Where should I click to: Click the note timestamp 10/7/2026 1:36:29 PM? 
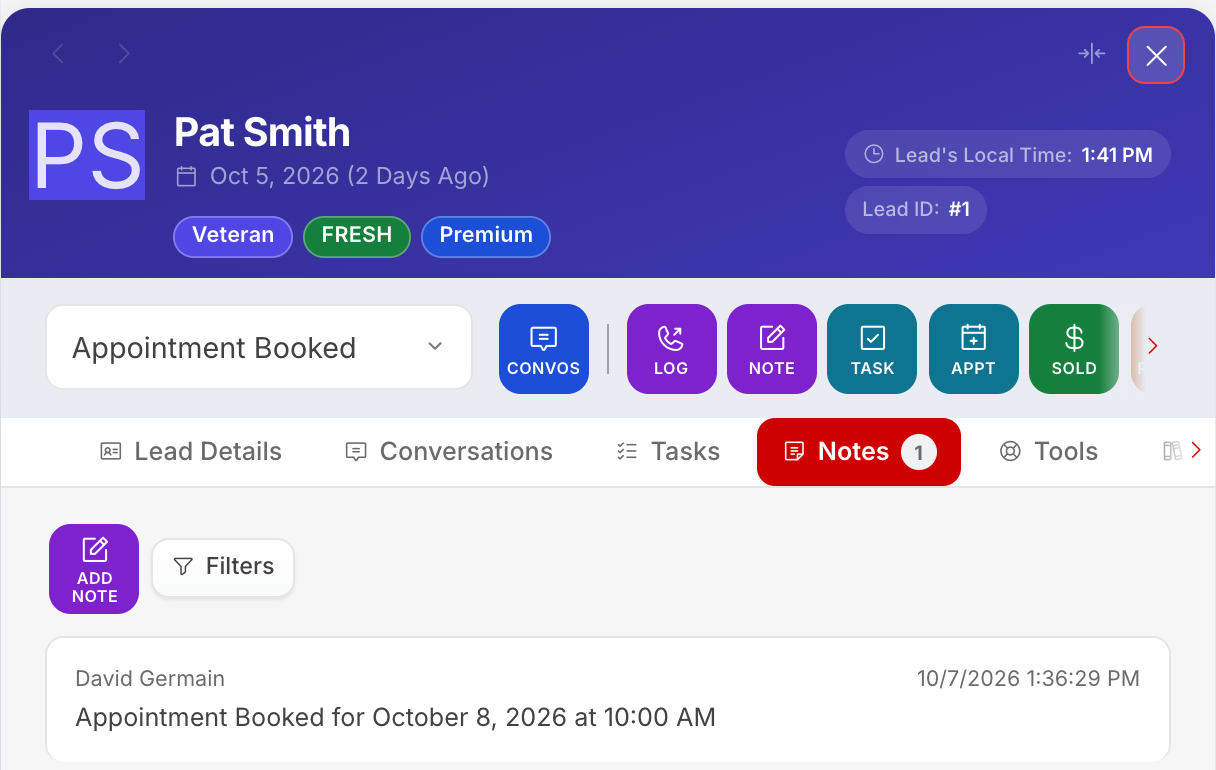(1028, 679)
